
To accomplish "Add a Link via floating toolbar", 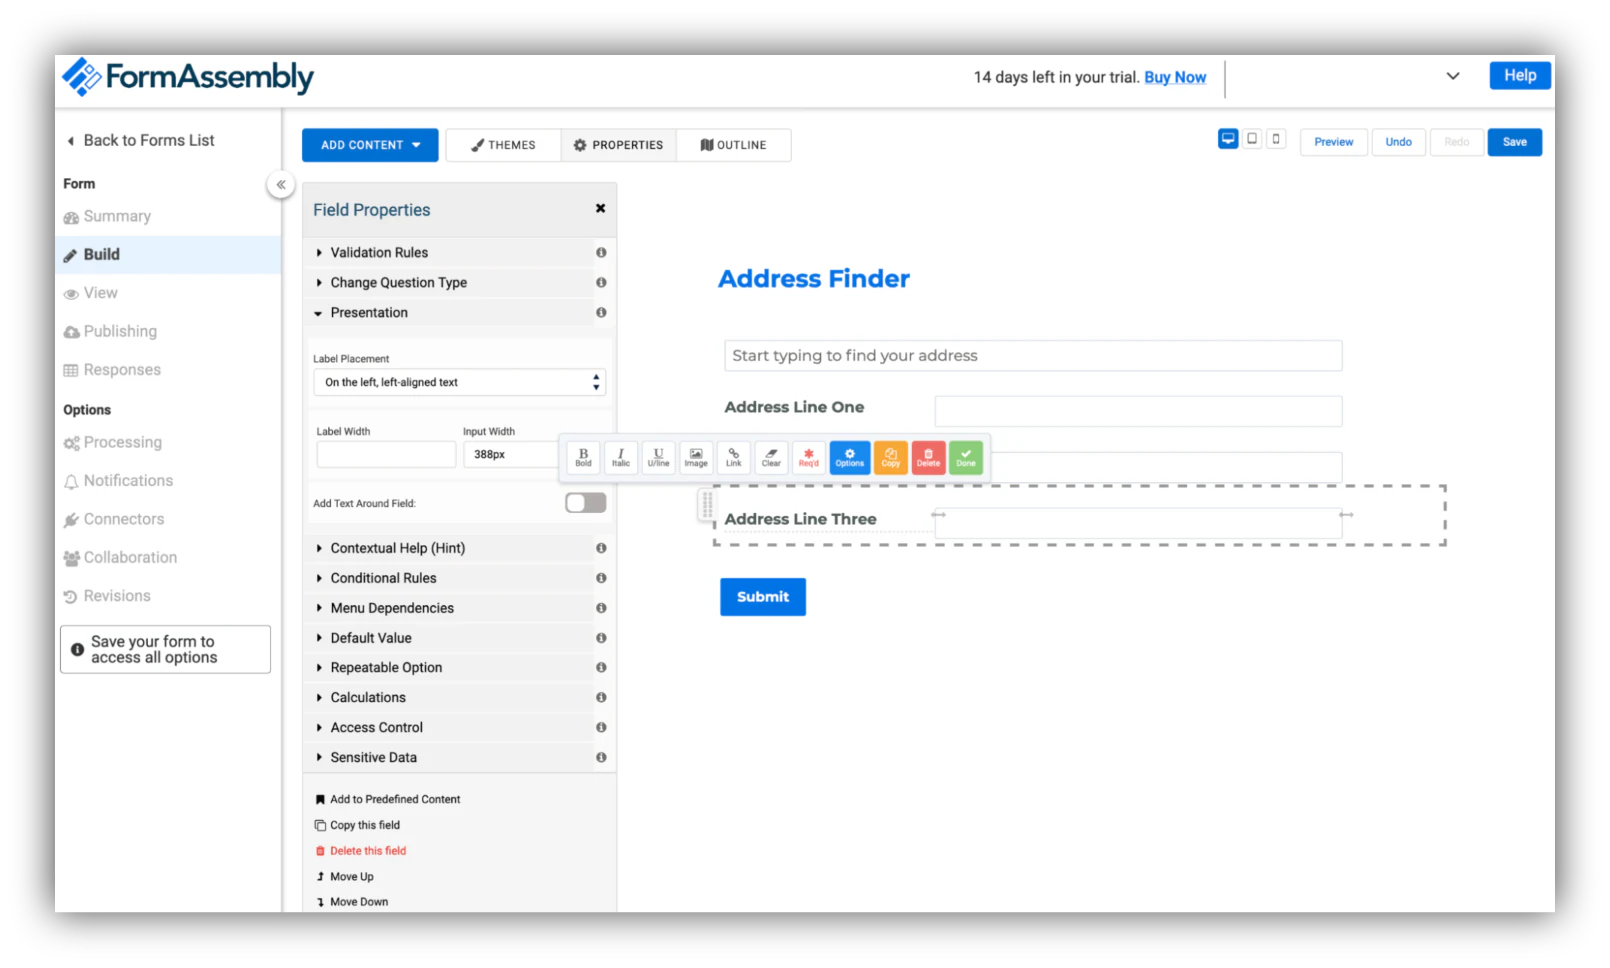I will point(733,457).
